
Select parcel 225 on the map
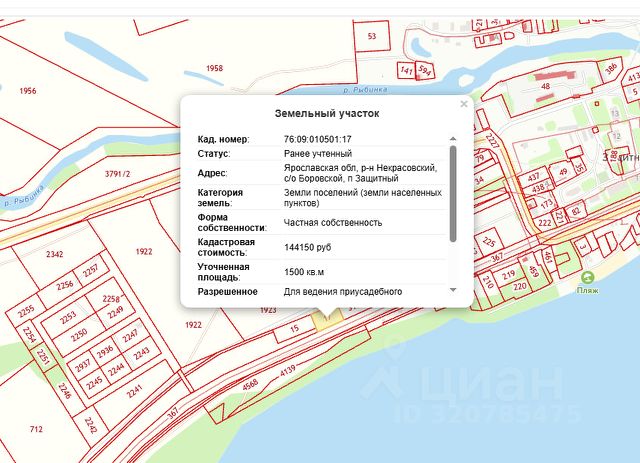489,242
